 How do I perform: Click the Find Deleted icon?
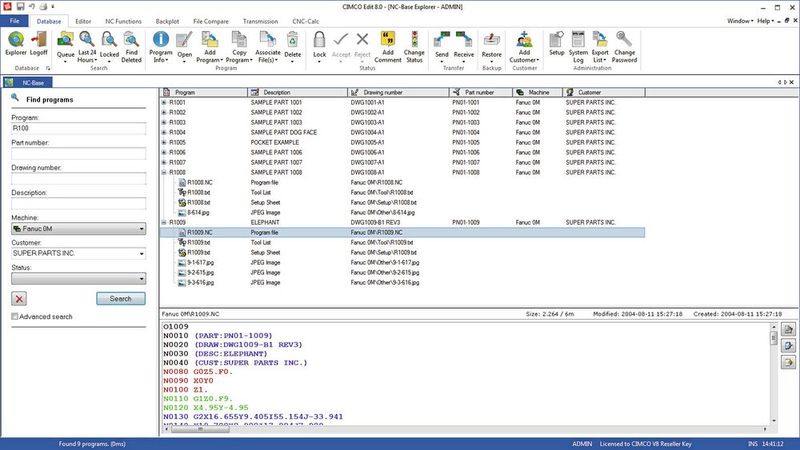coord(132,44)
